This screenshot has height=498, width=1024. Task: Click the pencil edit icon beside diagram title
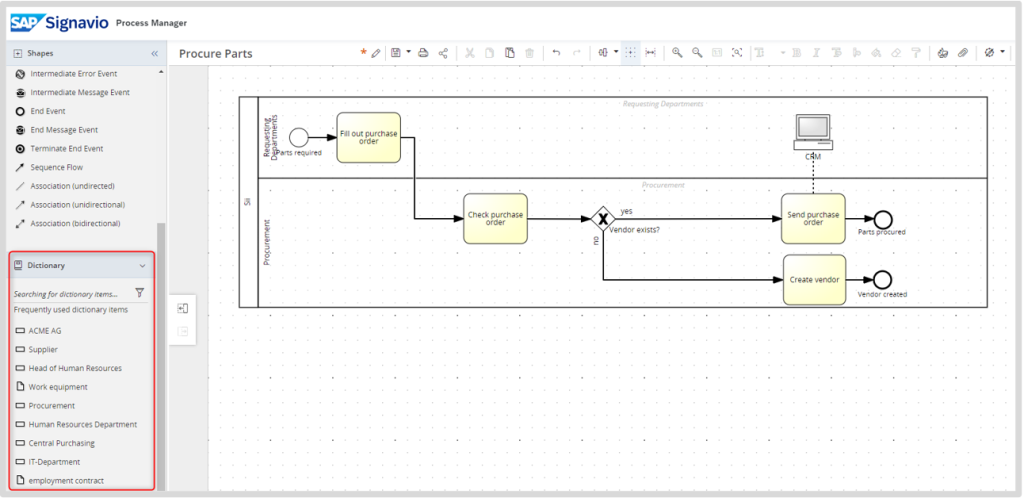click(x=376, y=54)
